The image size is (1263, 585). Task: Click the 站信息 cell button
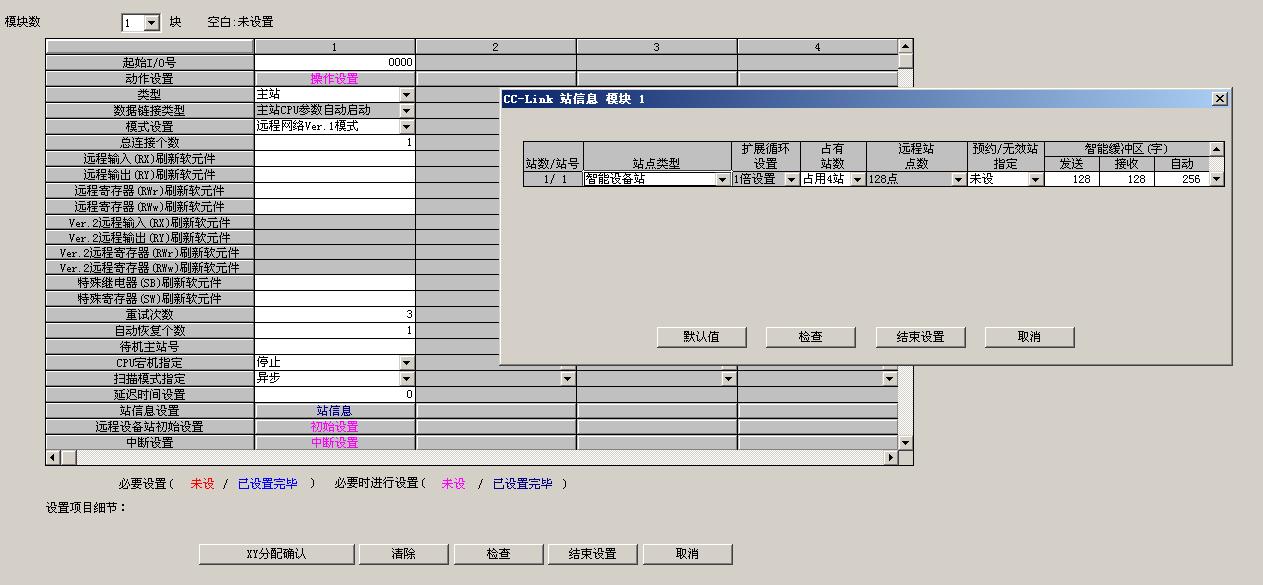(334, 411)
